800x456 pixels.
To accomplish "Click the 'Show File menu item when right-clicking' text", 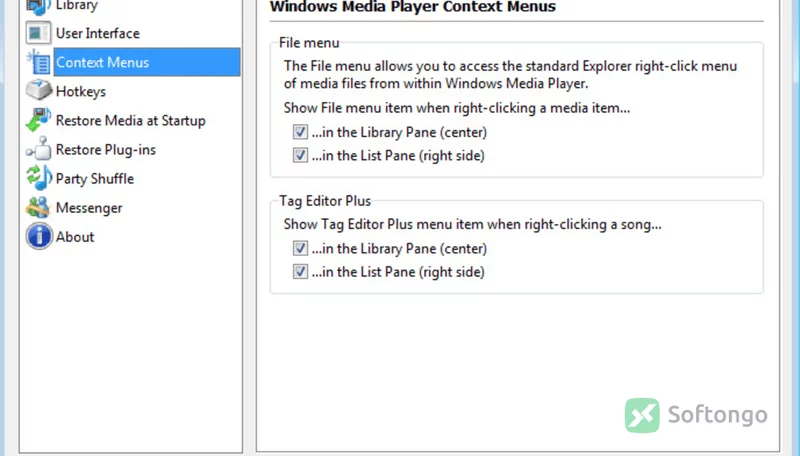I will click(x=457, y=108).
